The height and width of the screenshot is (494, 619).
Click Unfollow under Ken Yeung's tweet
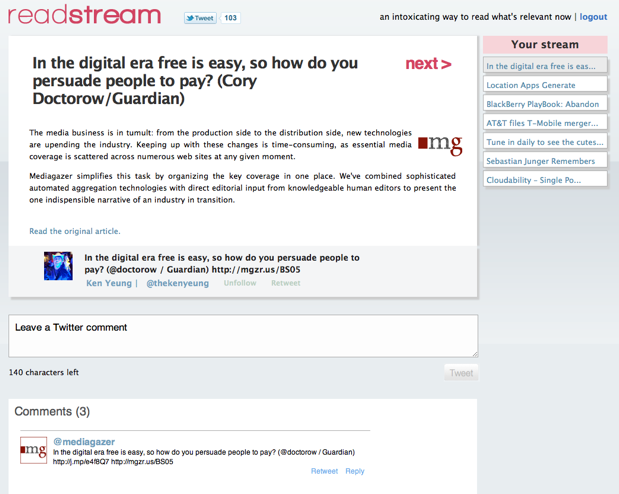[240, 283]
